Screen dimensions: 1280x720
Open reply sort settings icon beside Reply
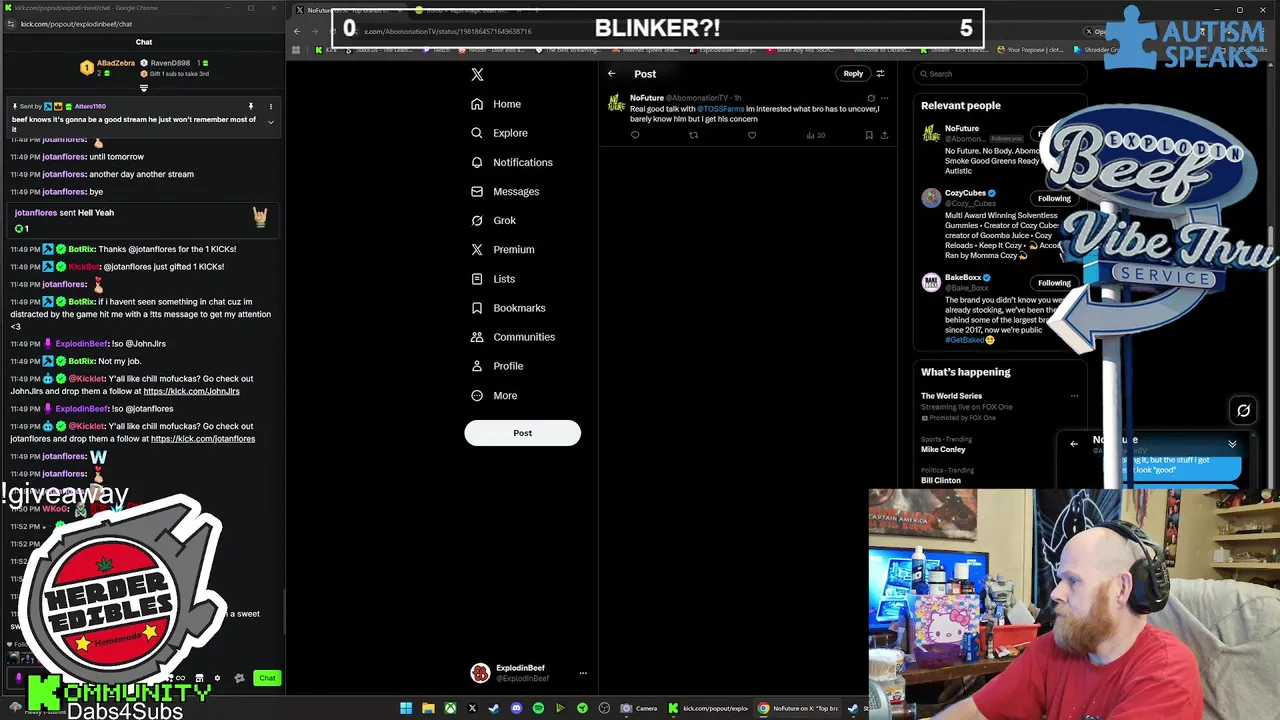[880, 74]
